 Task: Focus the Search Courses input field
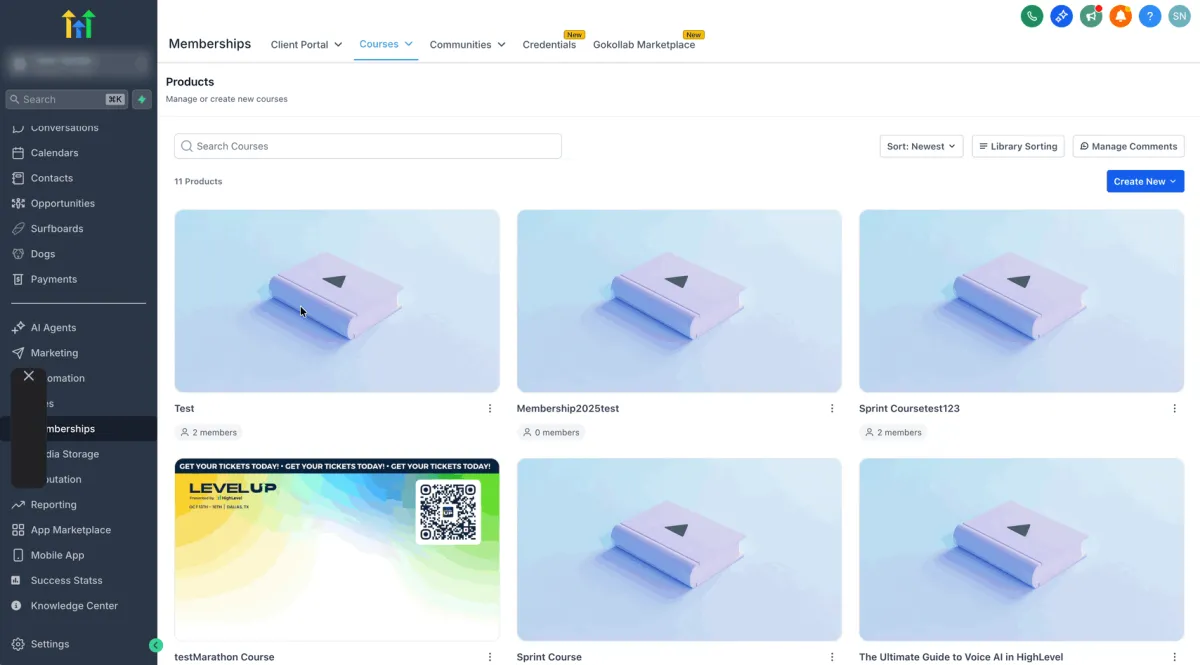tap(368, 146)
